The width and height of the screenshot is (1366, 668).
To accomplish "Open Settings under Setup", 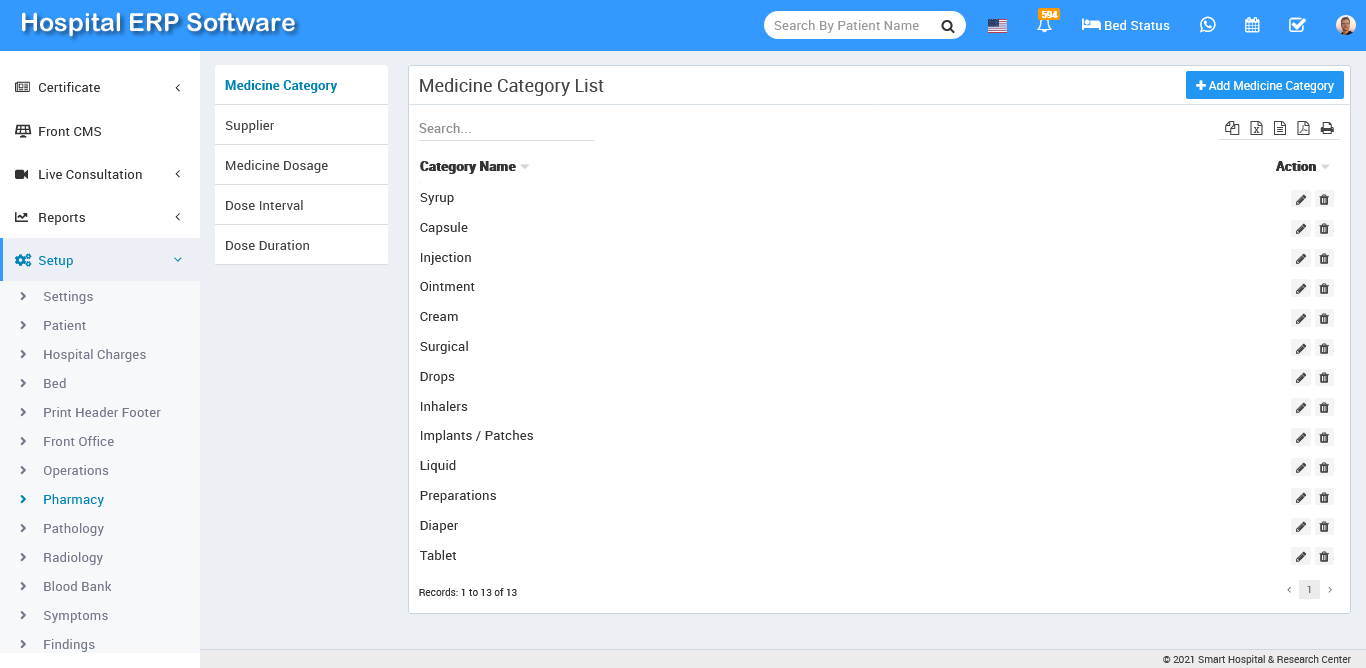I will [68, 296].
